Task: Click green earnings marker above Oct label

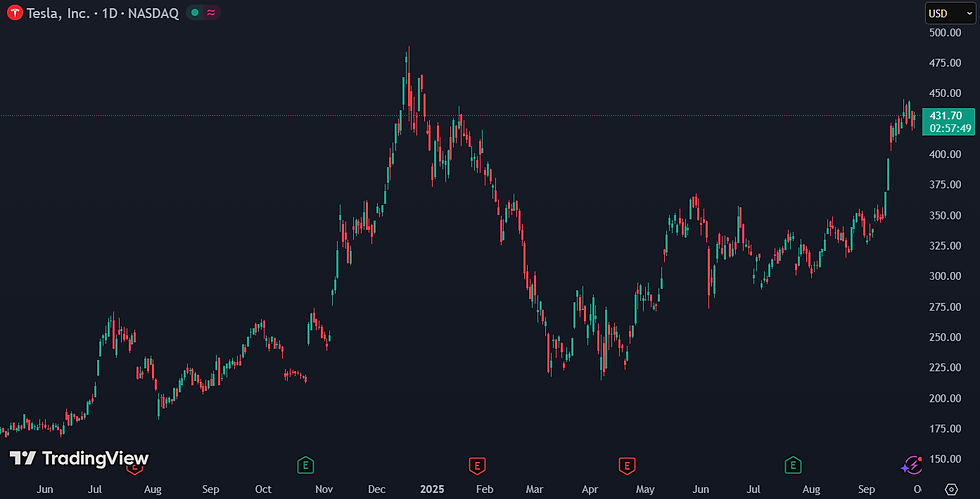Action: coord(305,465)
